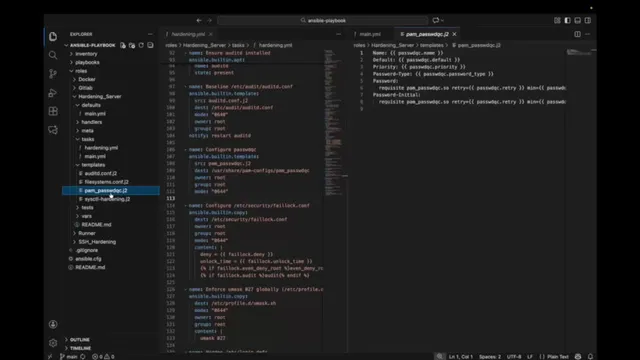Open the Accounts menu icon
The height and width of the screenshot is (360, 640).
53,324
